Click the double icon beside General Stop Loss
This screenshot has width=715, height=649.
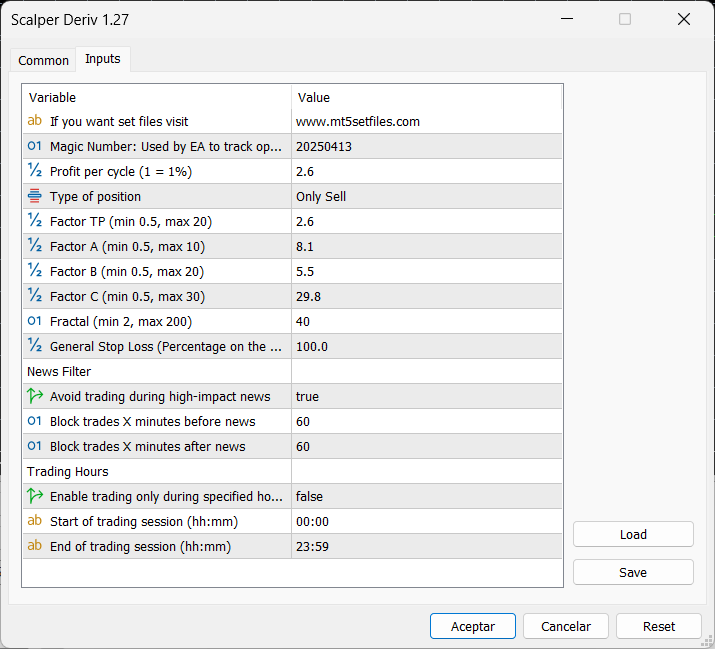35,346
